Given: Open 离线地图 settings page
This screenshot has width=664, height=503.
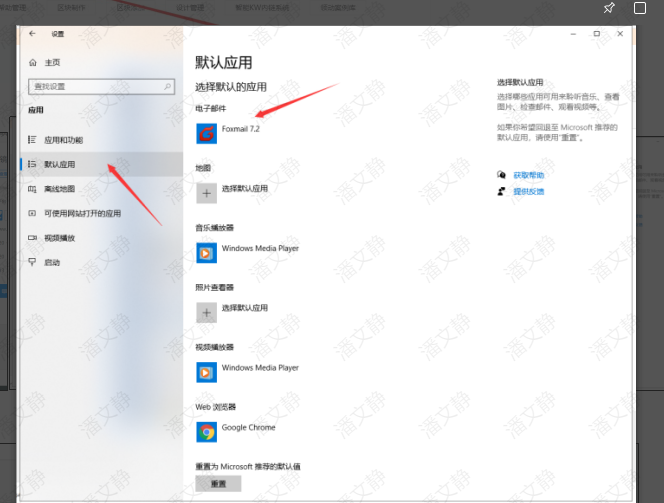Looking at the screenshot, I should tap(59, 189).
